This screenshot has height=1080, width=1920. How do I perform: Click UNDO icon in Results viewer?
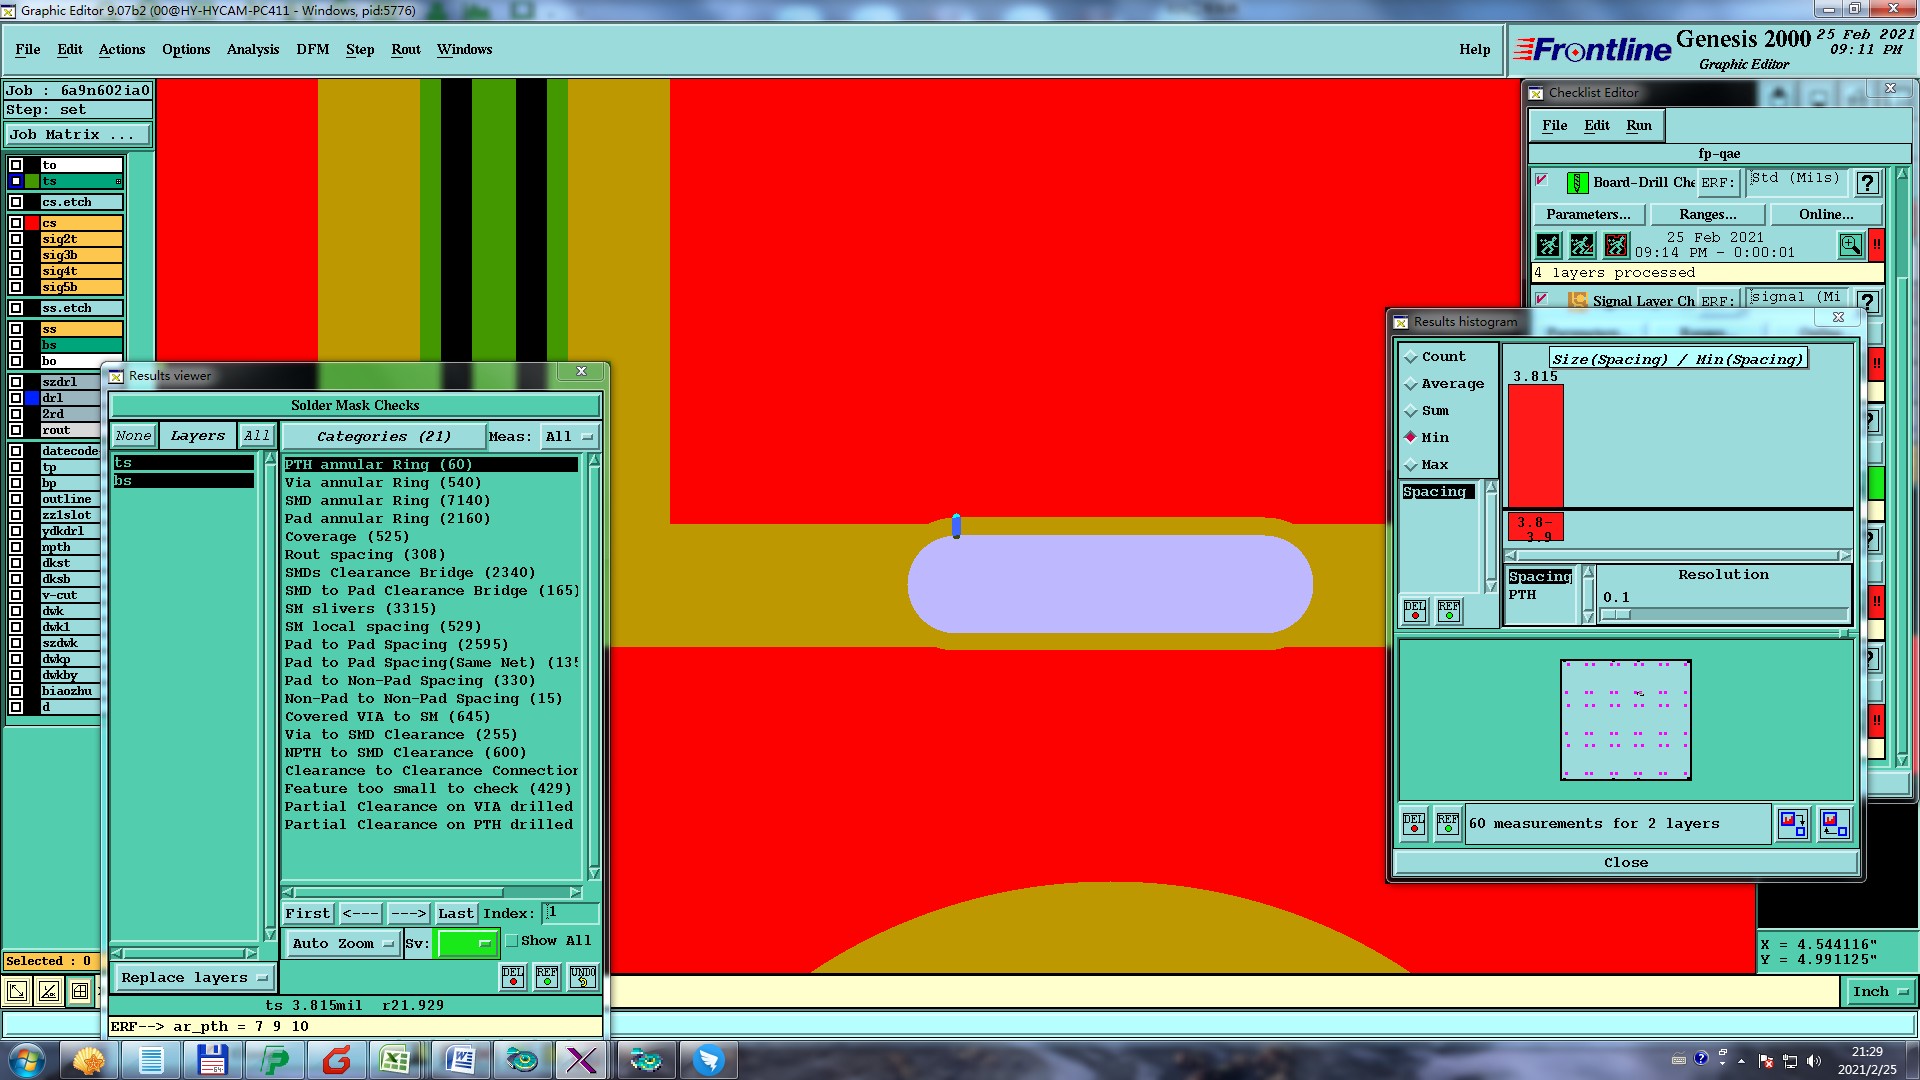pyautogui.click(x=582, y=977)
